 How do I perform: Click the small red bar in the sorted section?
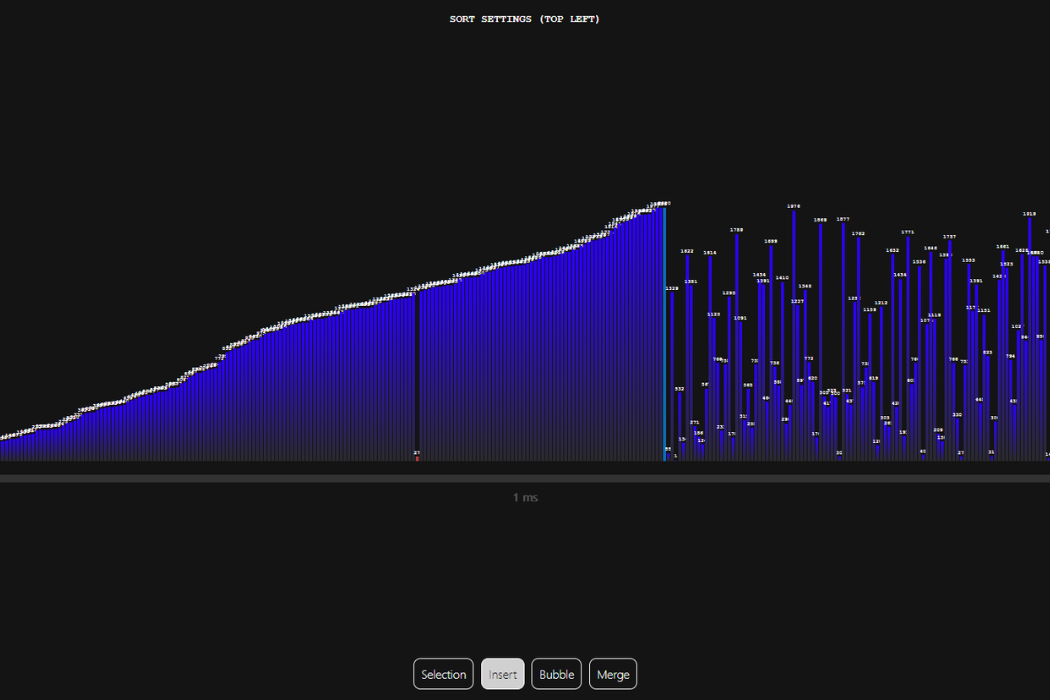(x=417, y=458)
